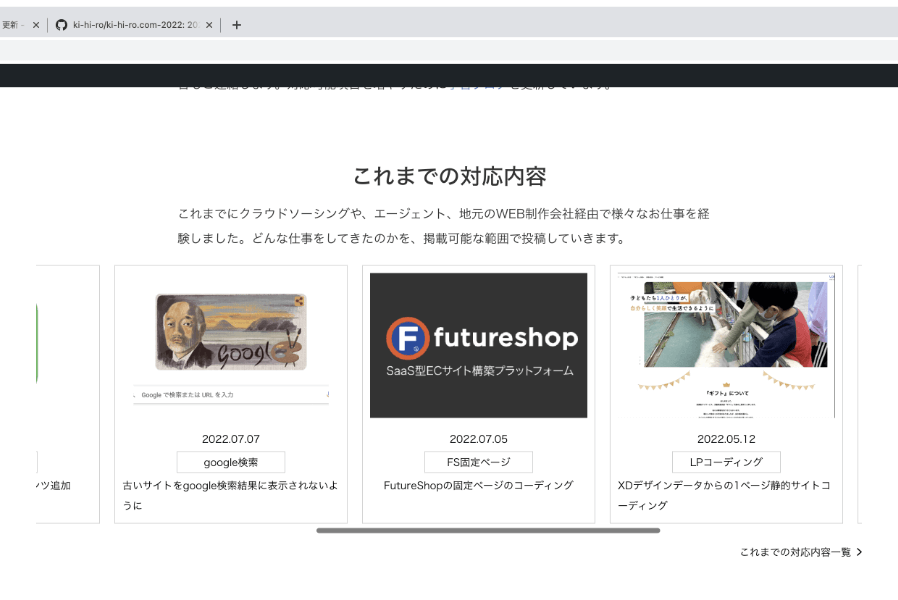Switch to the ki-hi-ro/ki-hi-ro.com-2022 tab
This screenshot has height=600, width=898.
tap(135, 25)
